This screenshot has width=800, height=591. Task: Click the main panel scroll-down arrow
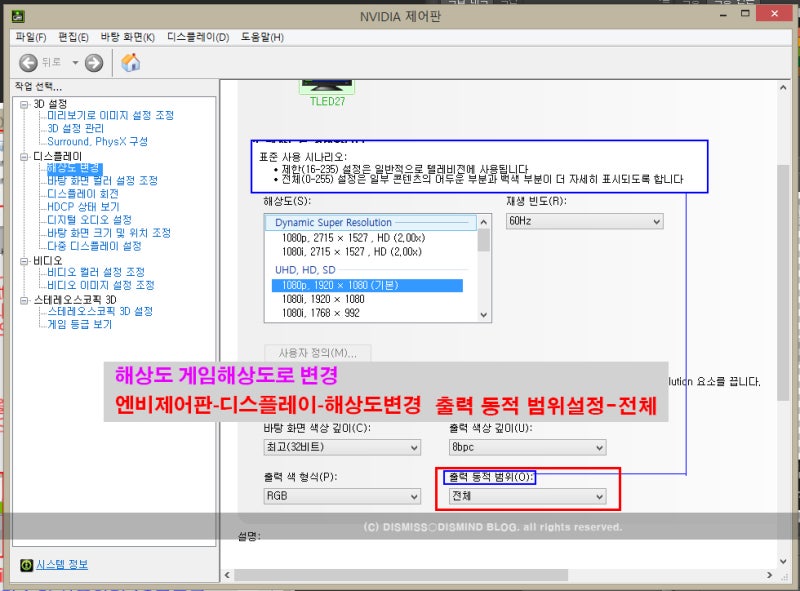(x=783, y=561)
